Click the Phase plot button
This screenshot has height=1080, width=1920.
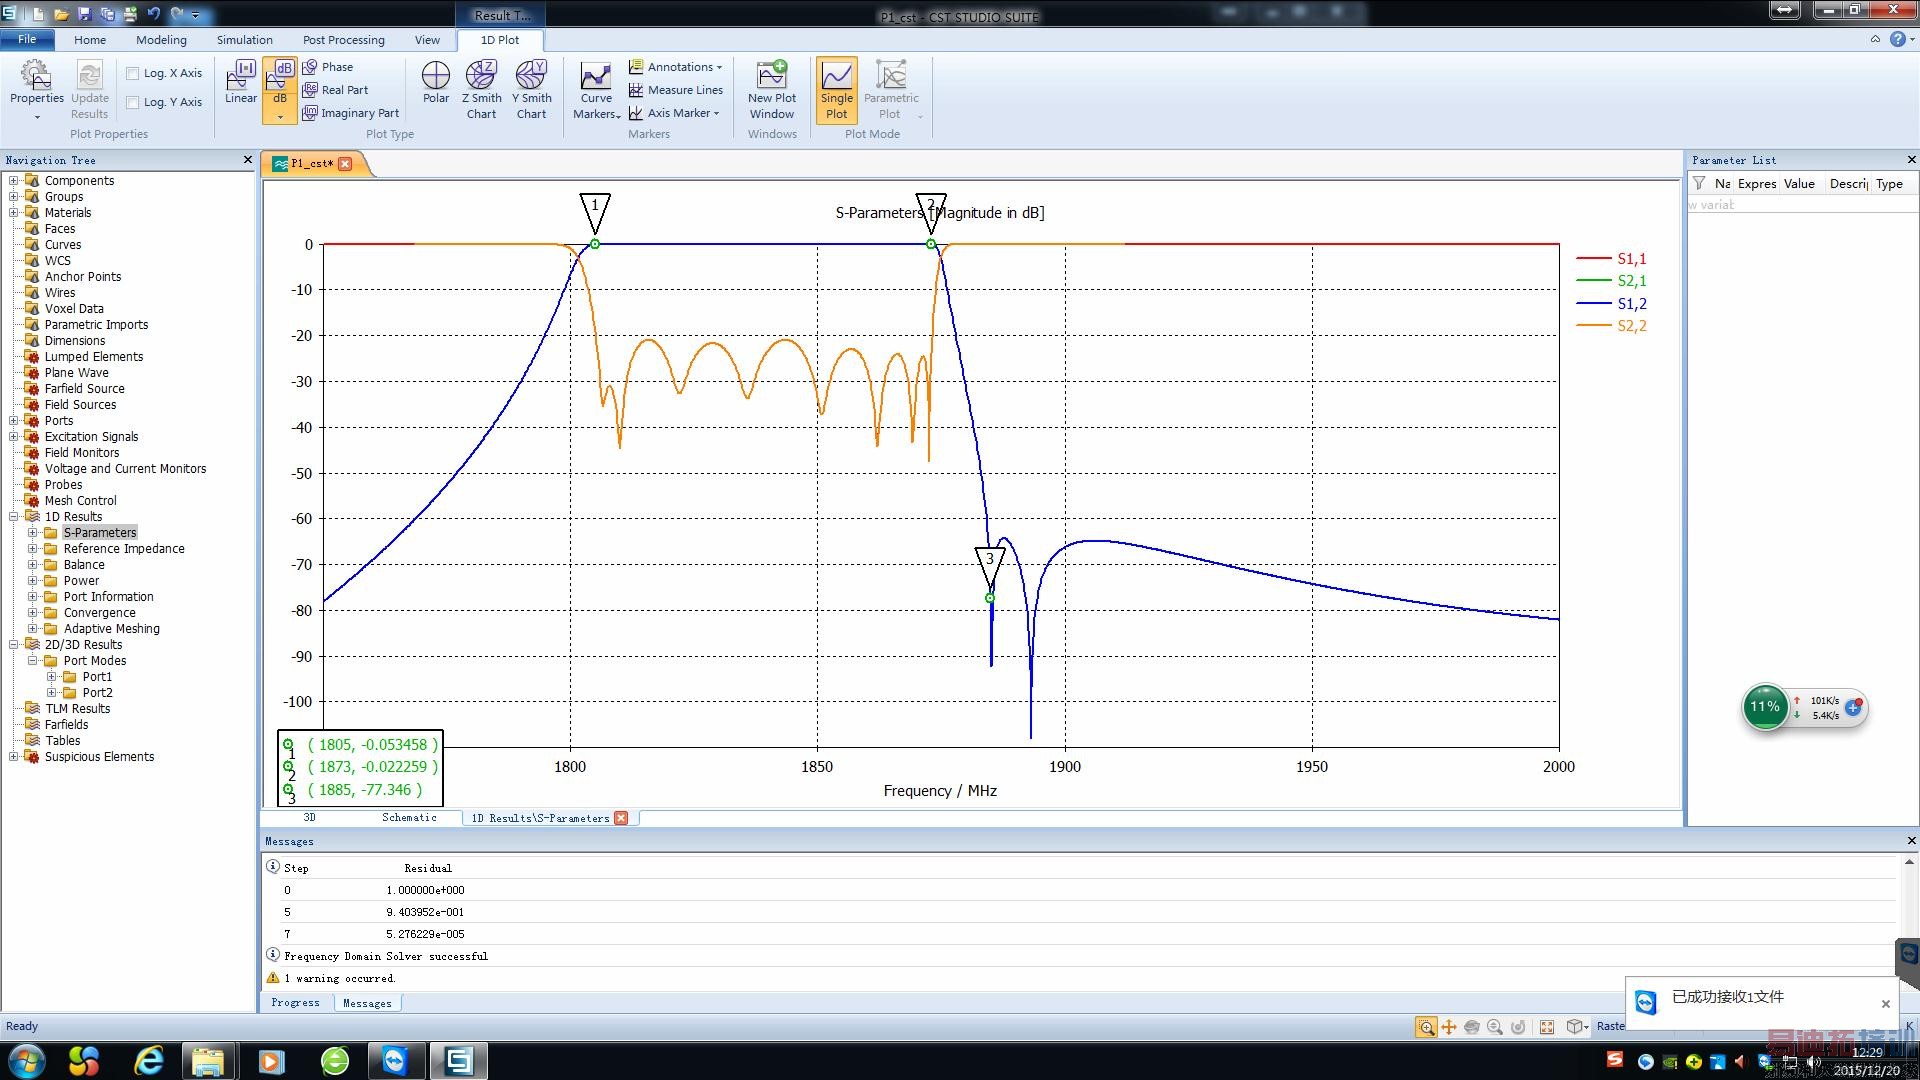point(328,67)
